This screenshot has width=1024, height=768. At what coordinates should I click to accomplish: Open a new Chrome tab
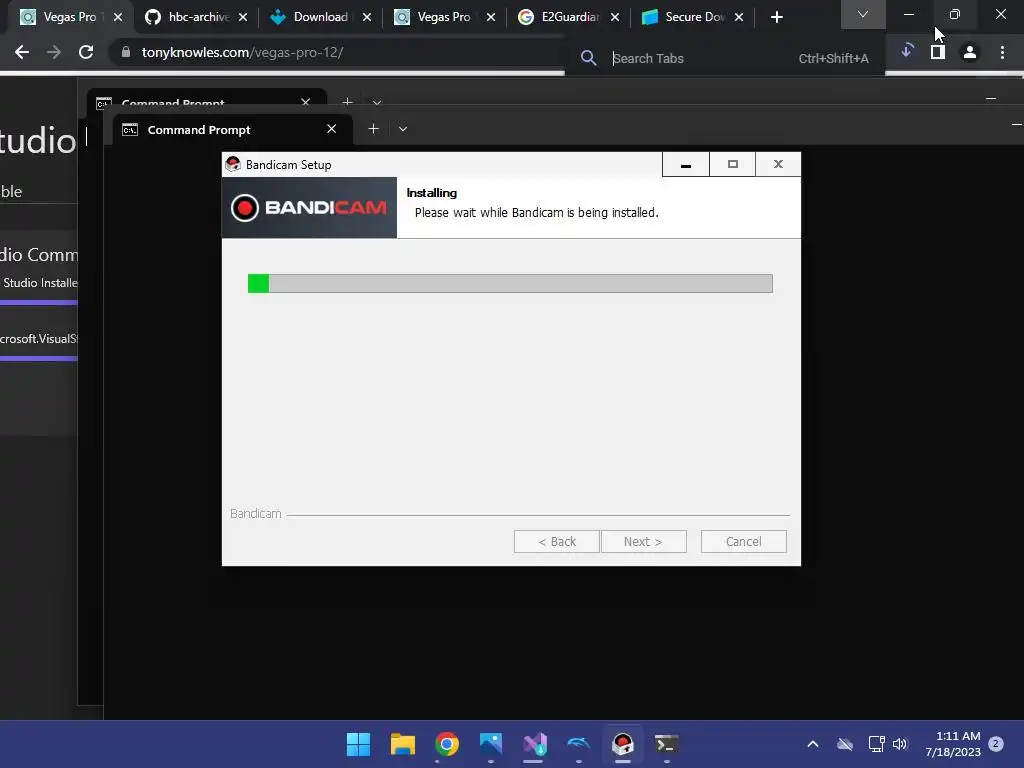coord(776,17)
